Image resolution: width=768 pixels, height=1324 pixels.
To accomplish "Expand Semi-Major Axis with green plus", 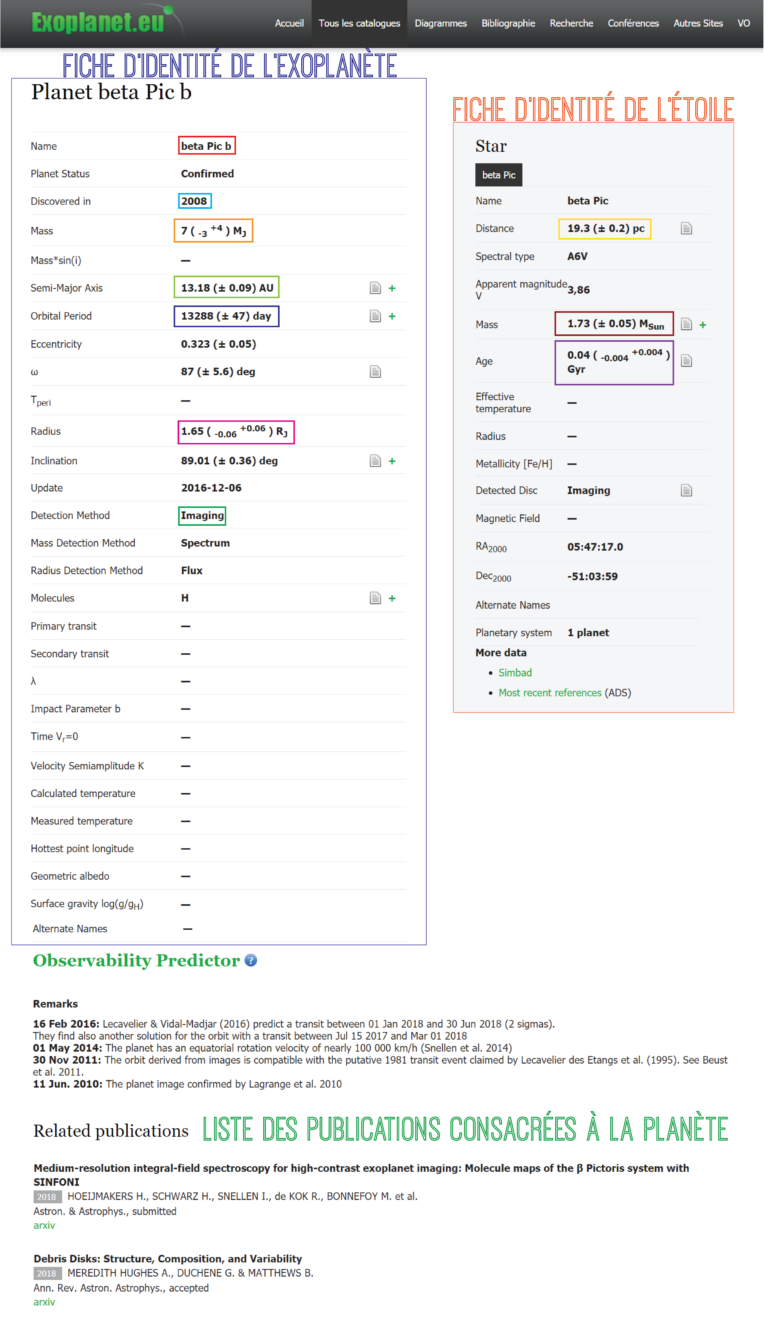I will coord(392,288).
